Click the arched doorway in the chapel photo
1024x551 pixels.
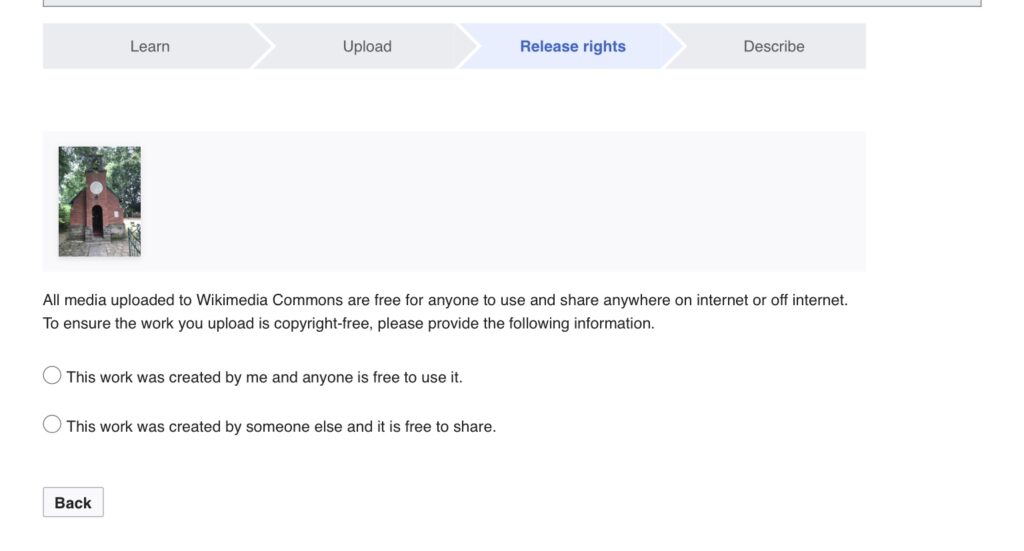(97, 221)
